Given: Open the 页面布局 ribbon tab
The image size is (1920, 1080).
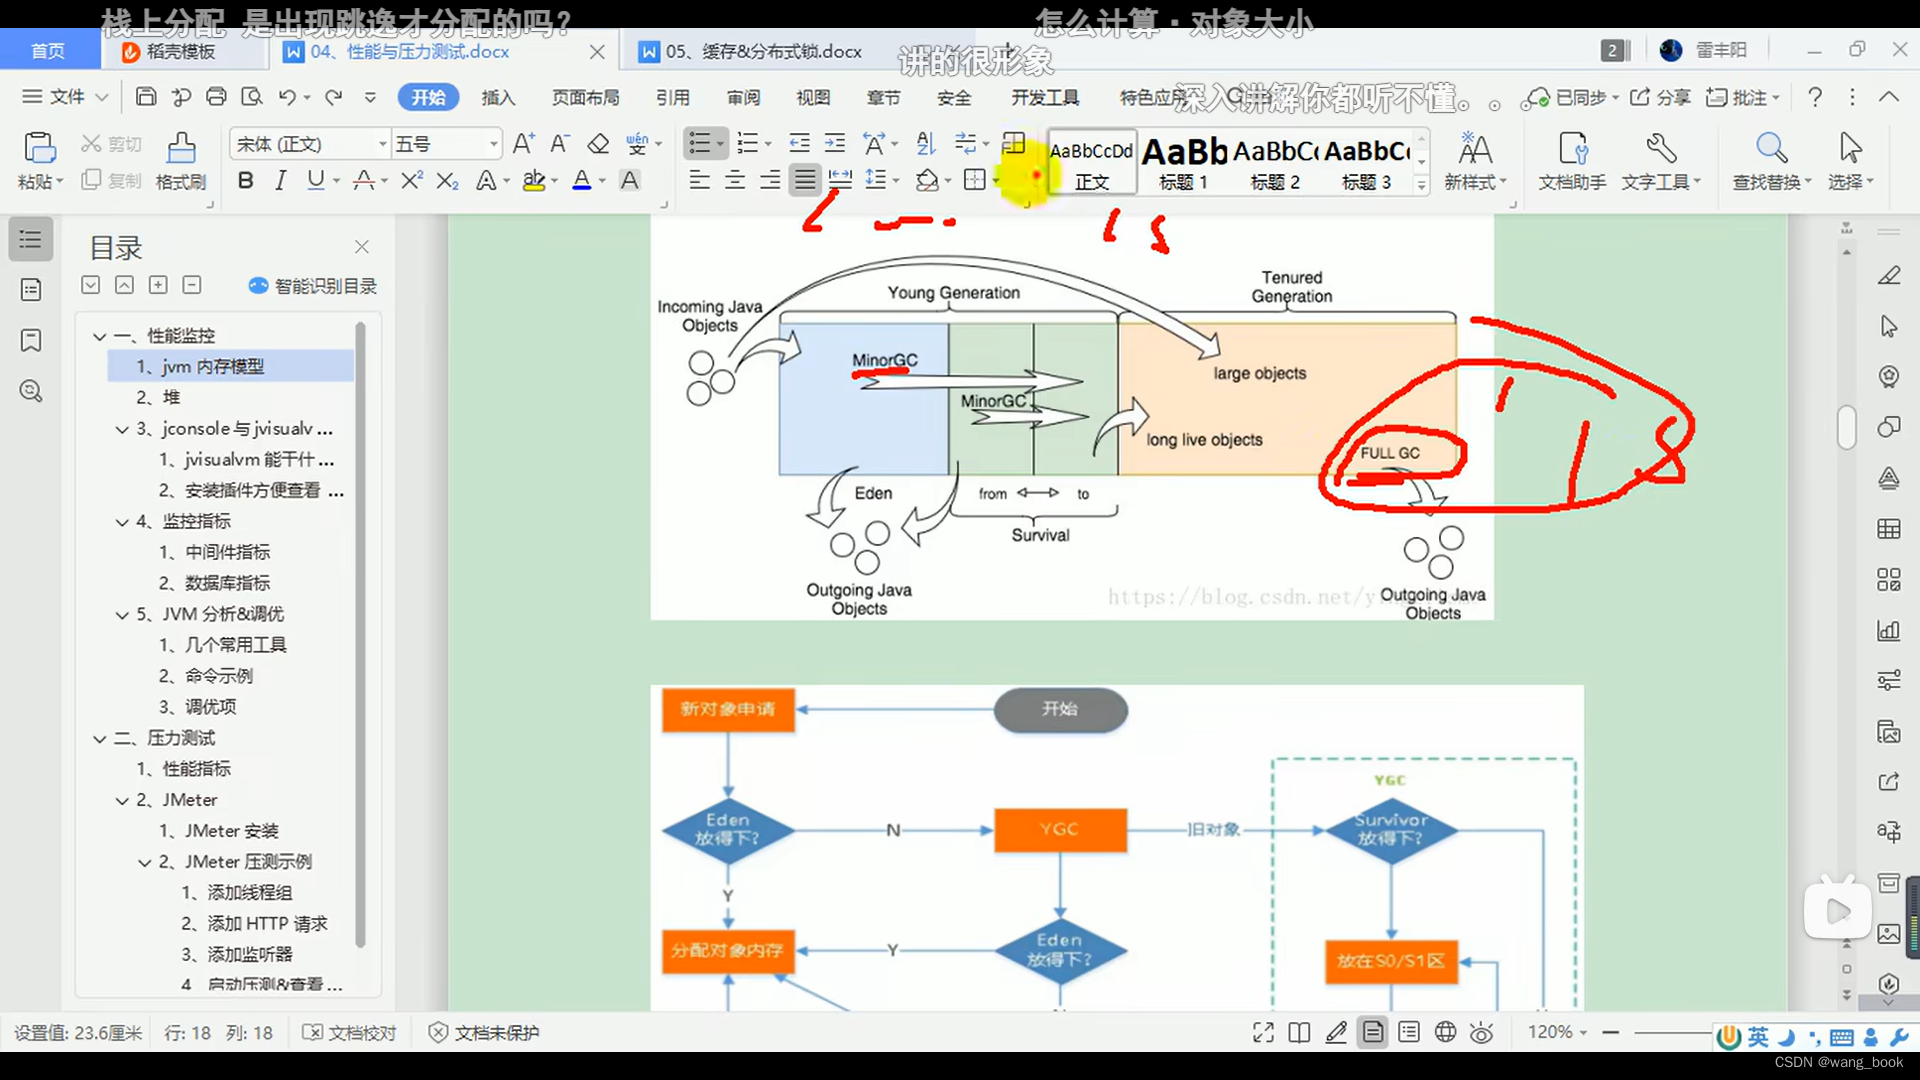Looking at the screenshot, I should click(586, 97).
